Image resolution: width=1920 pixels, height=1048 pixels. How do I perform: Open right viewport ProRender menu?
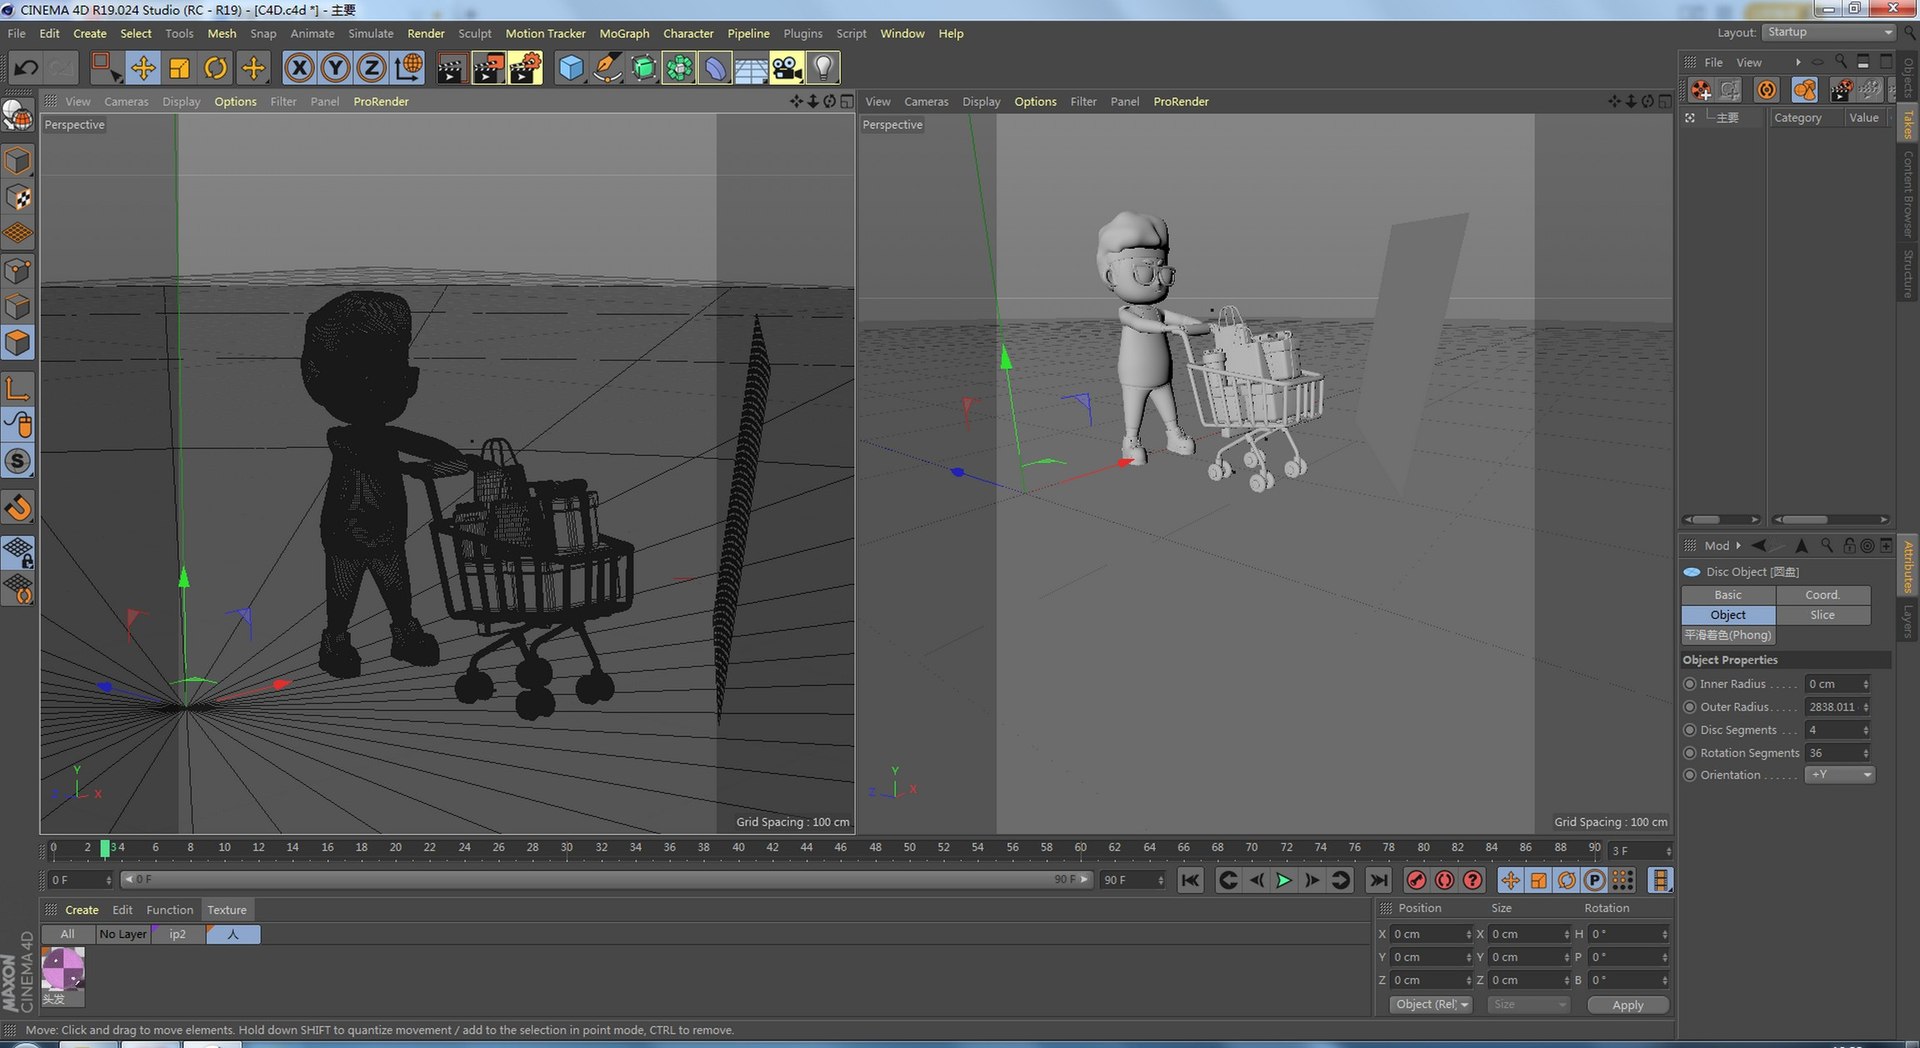1181,101
